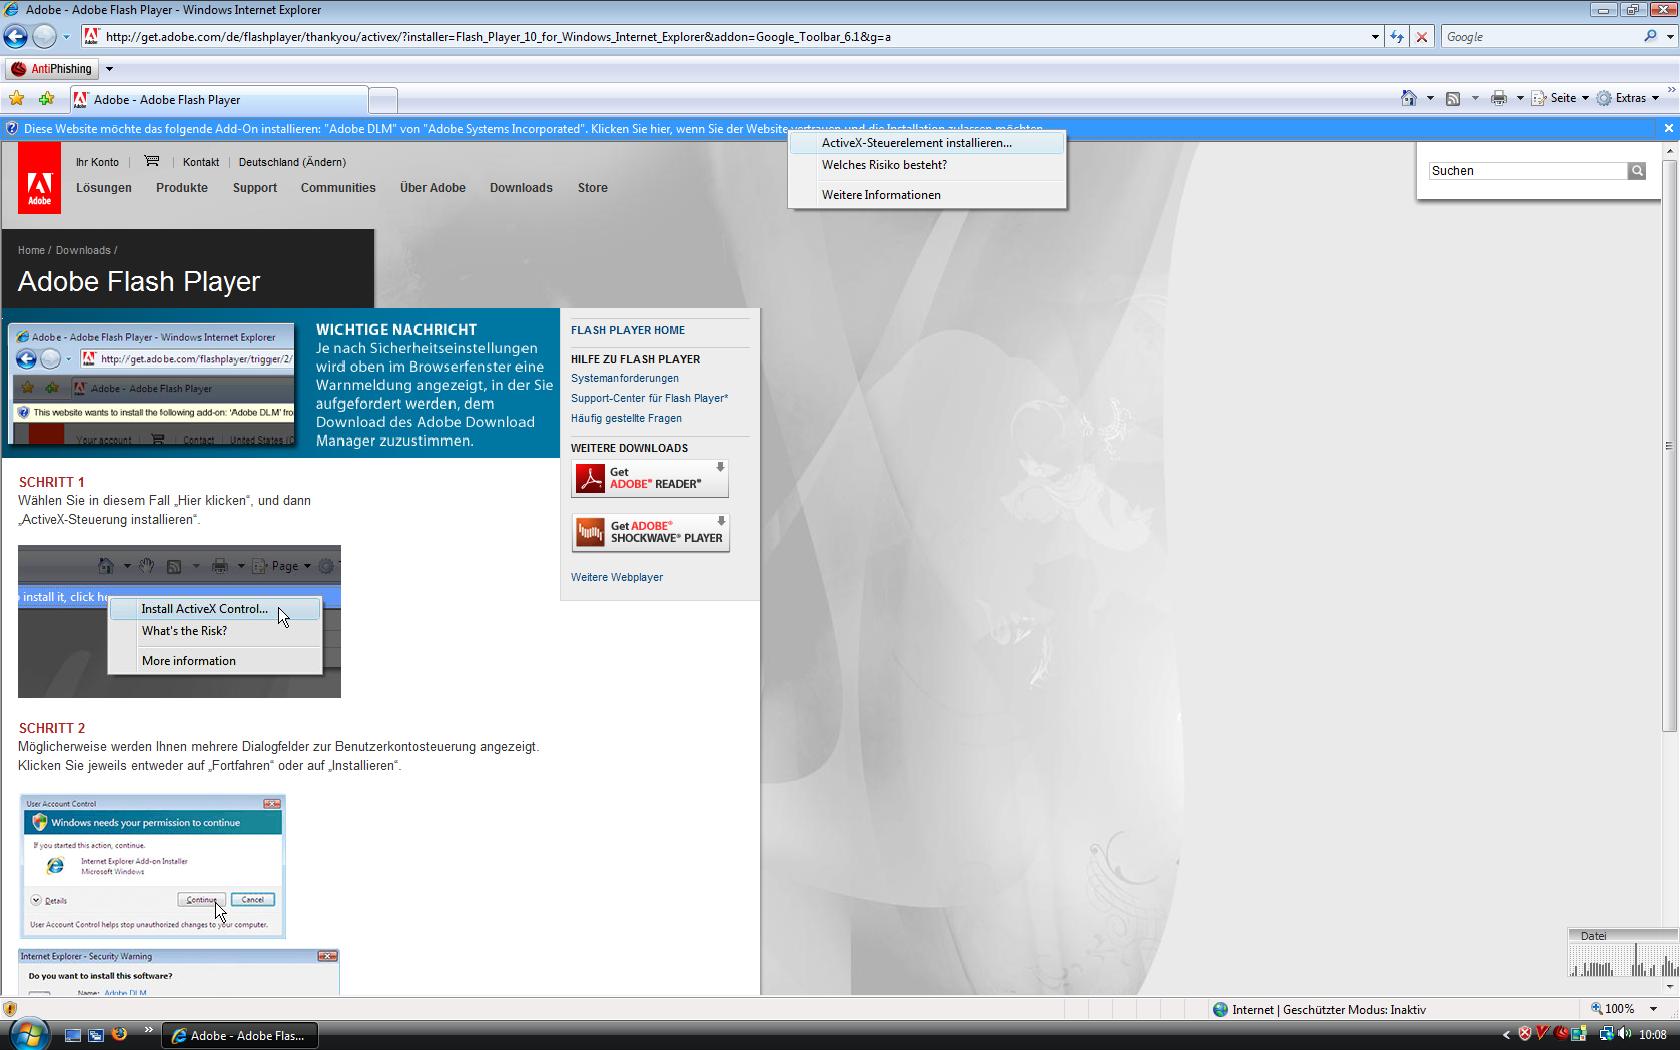
Task: Open the zoom level dropdown
Action: (x=1653, y=1009)
